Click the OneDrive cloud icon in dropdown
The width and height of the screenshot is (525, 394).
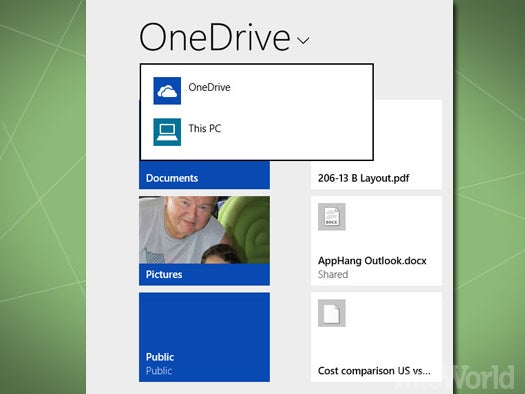click(167, 91)
